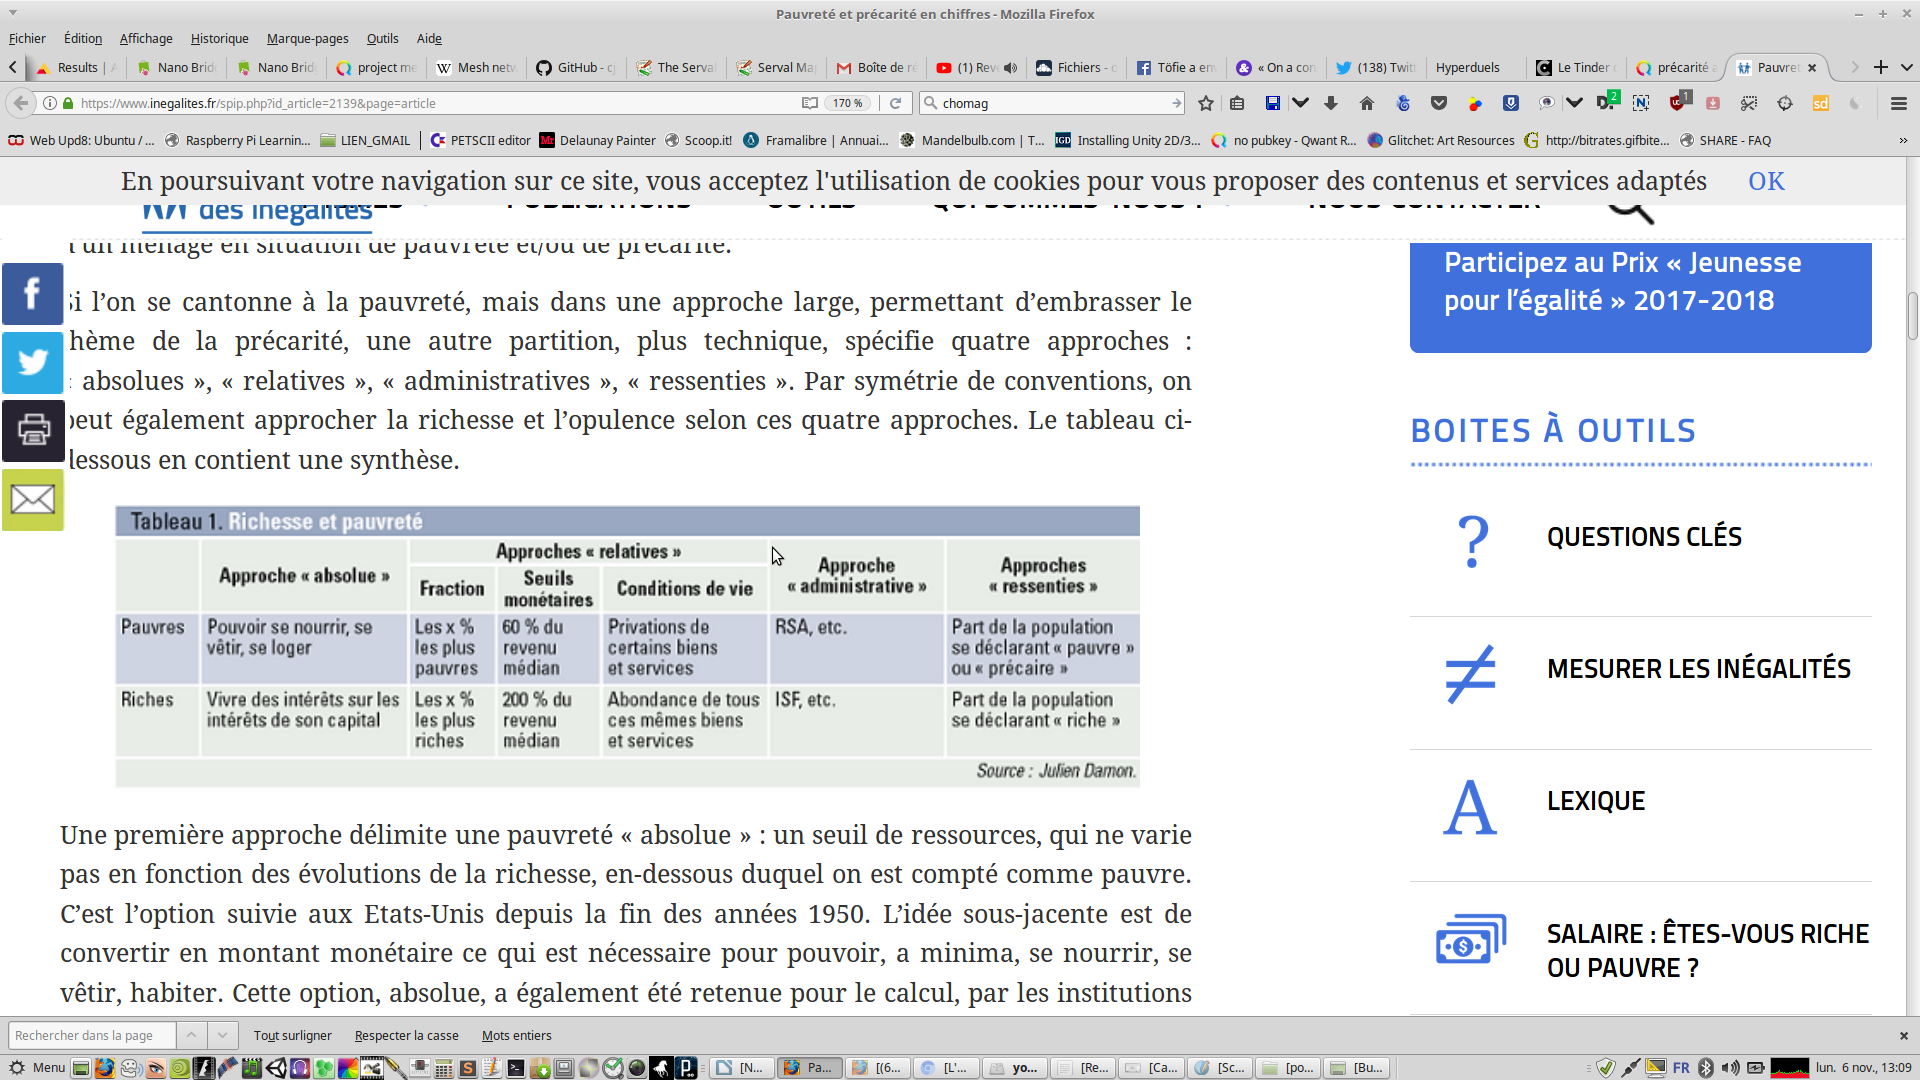The height and width of the screenshot is (1080, 1920).
Task: Toggle 'Tout surligner' in find bar
Action: click(x=292, y=1036)
